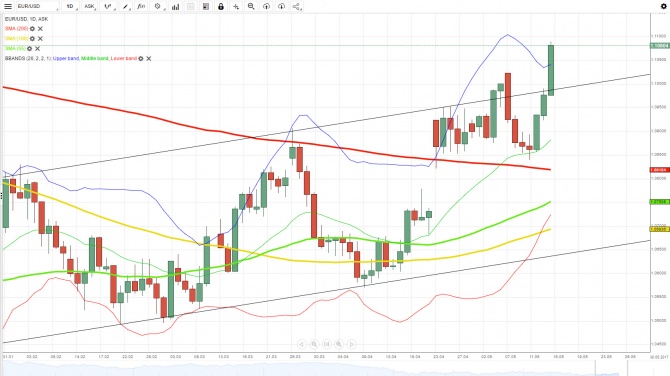The image size is (670, 376).
Task: Click the red SMA 200 price tag on axis
Action: point(660,170)
